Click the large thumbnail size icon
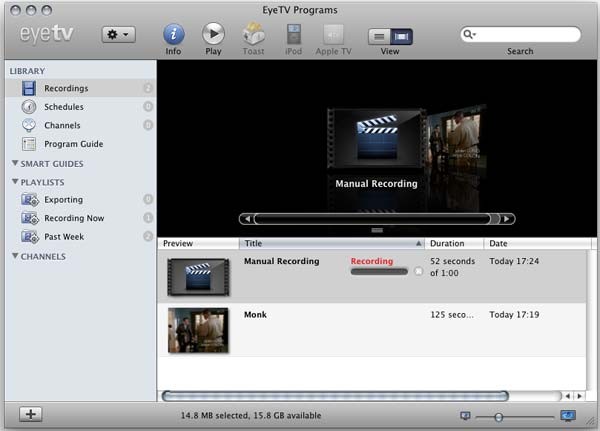This screenshot has height=431, width=600. point(568,415)
